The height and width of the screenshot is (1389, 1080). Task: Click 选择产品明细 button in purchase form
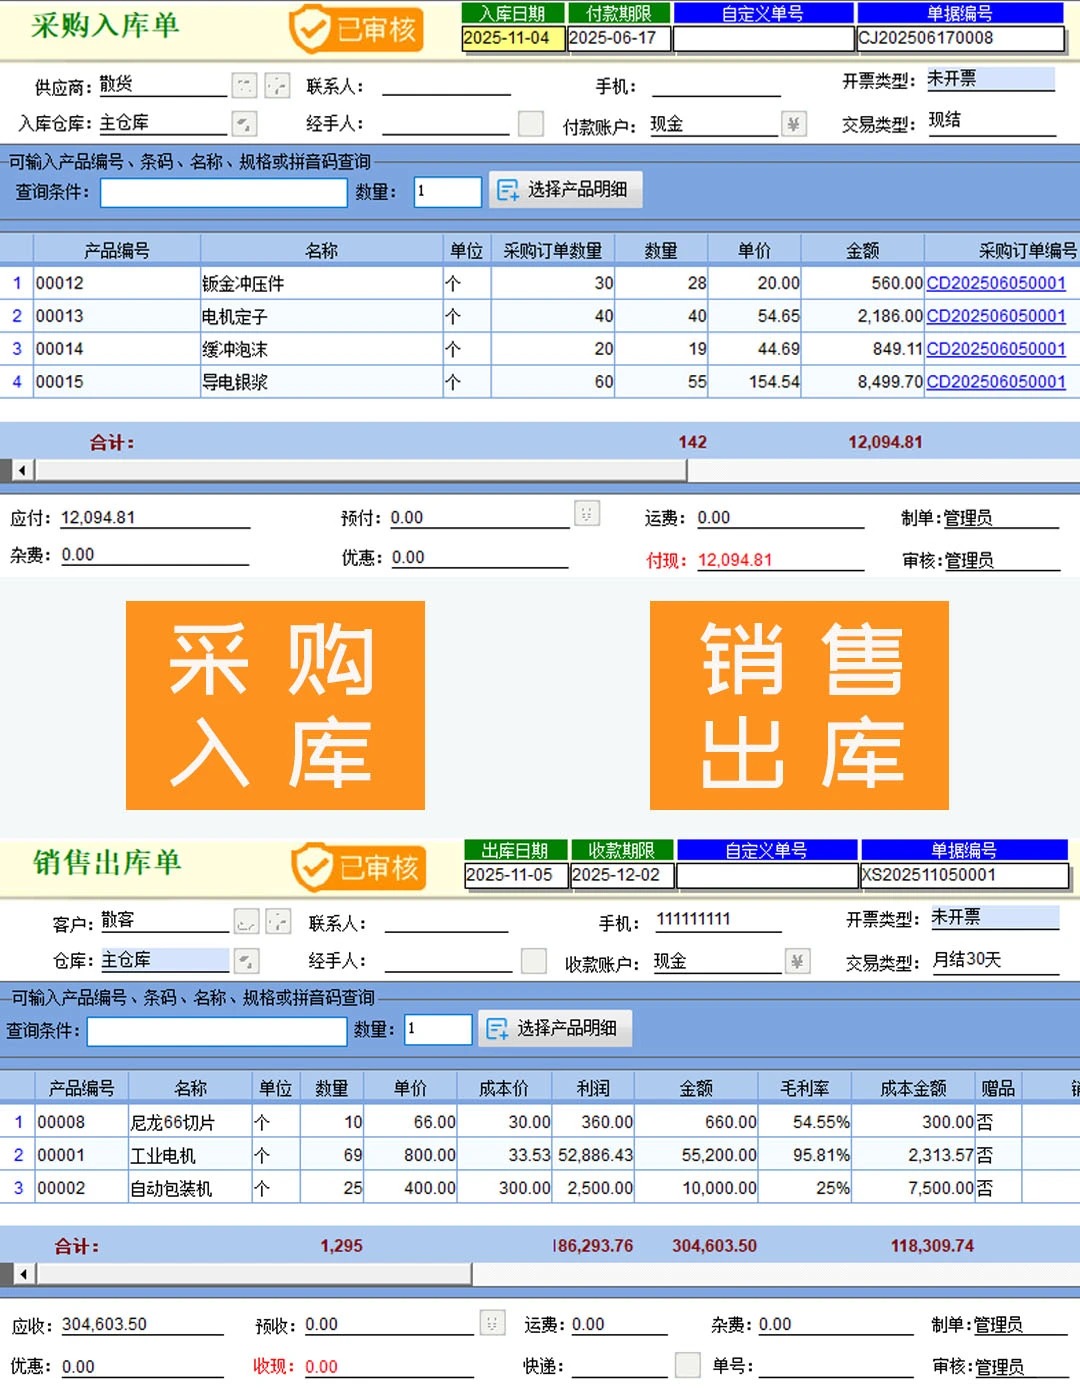[x=565, y=190]
